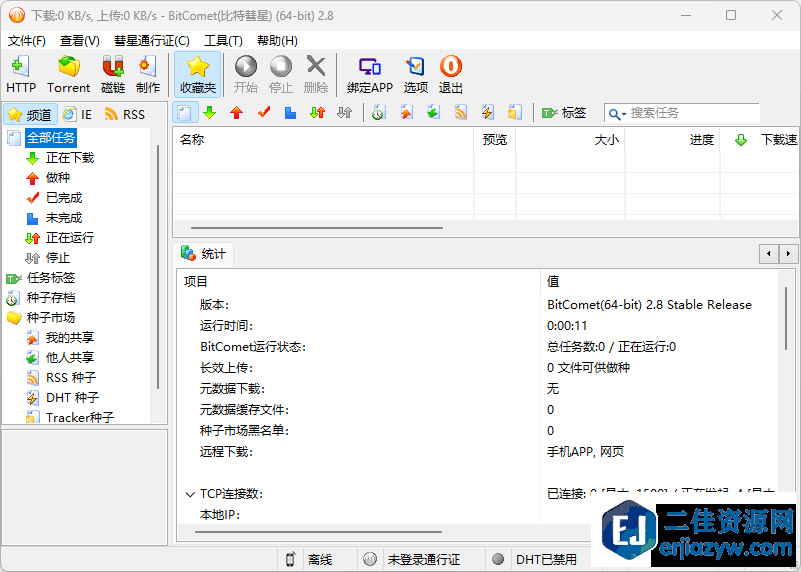This screenshot has height=572, width=801.
Task: Select 正在运行 in the sidebar
Action: pyautogui.click(x=69, y=238)
